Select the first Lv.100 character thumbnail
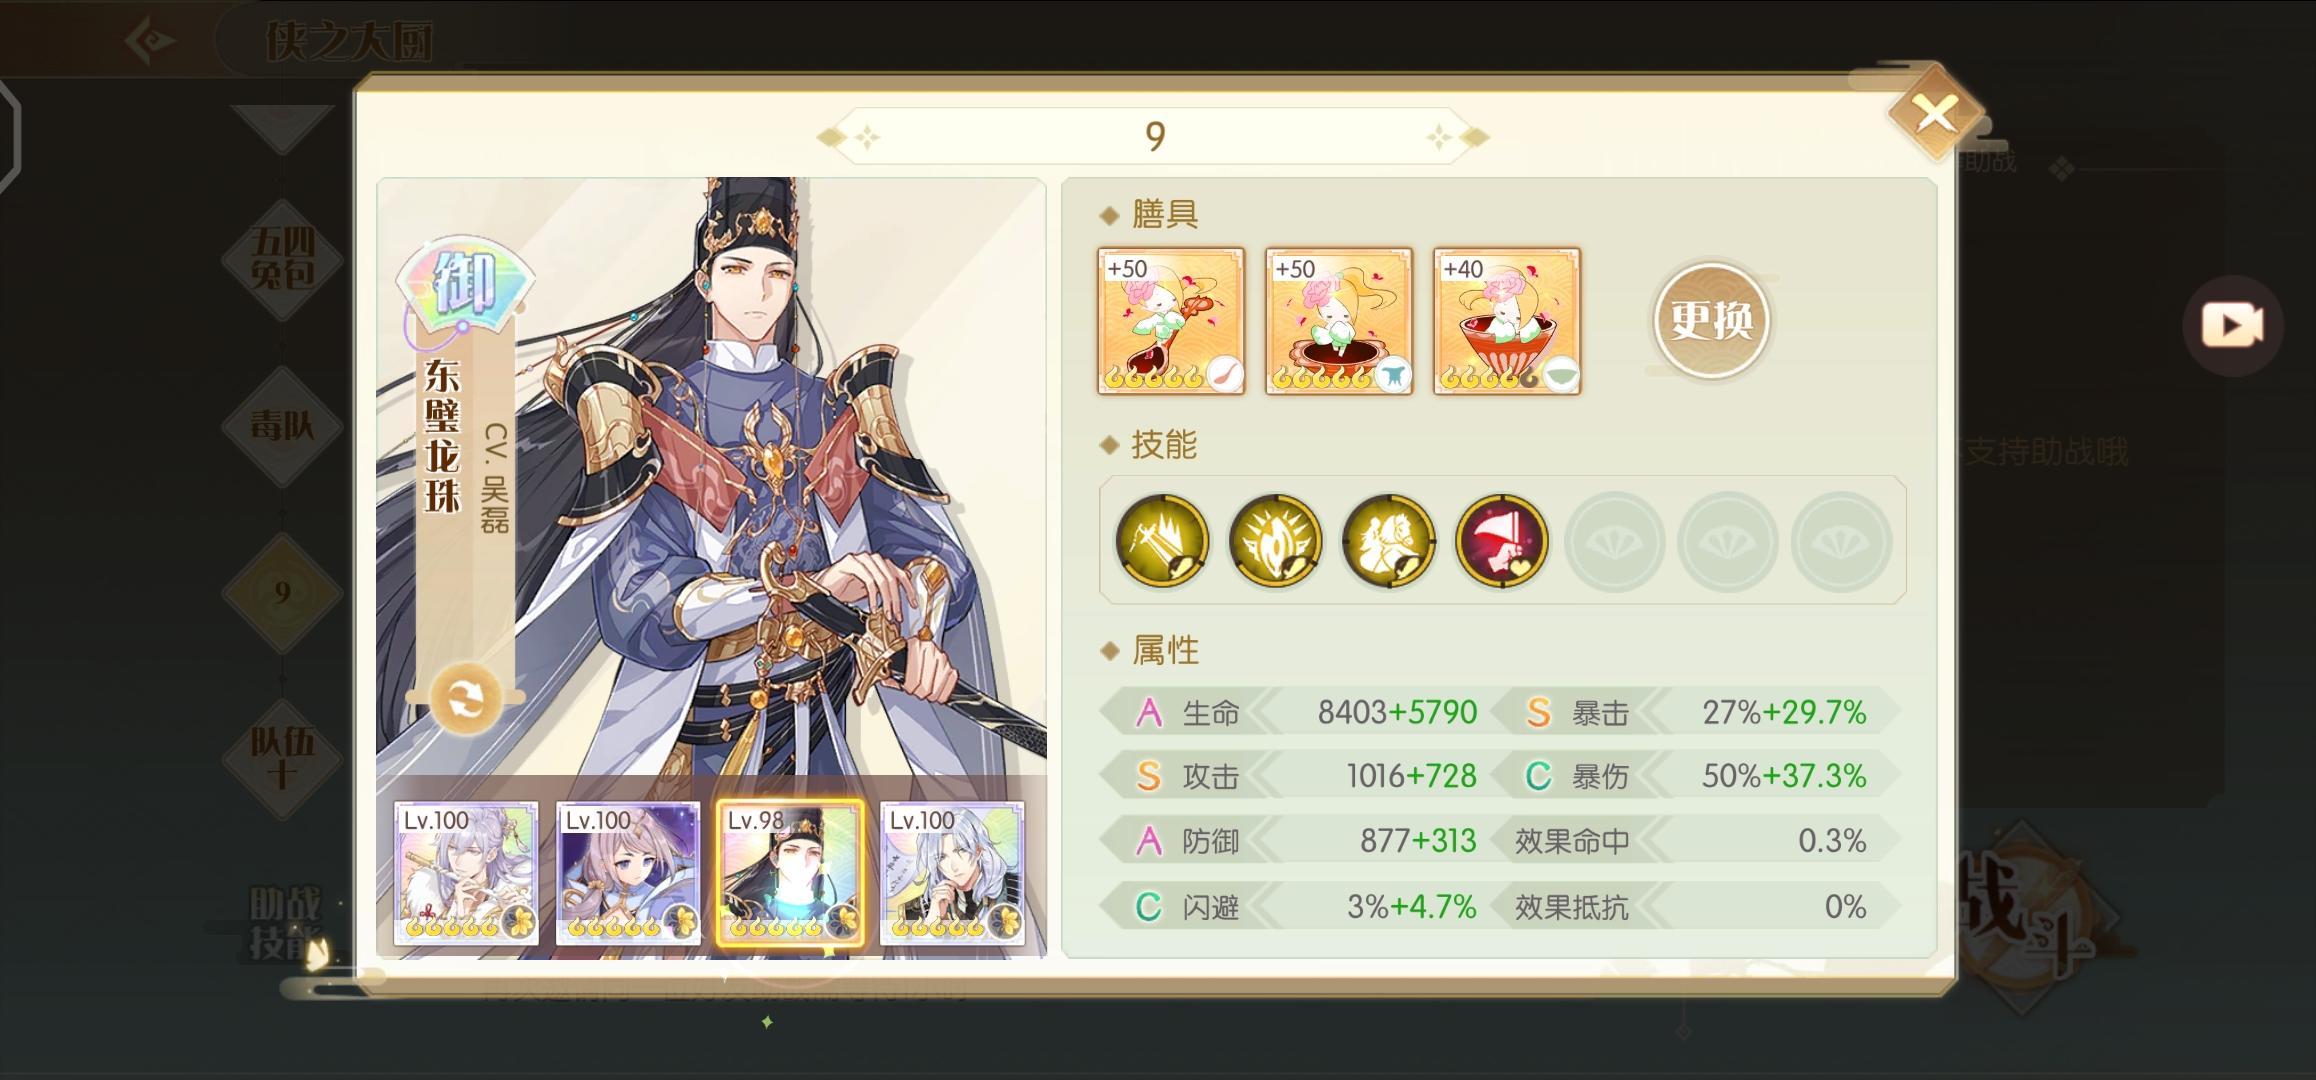 (x=466, y=873)
